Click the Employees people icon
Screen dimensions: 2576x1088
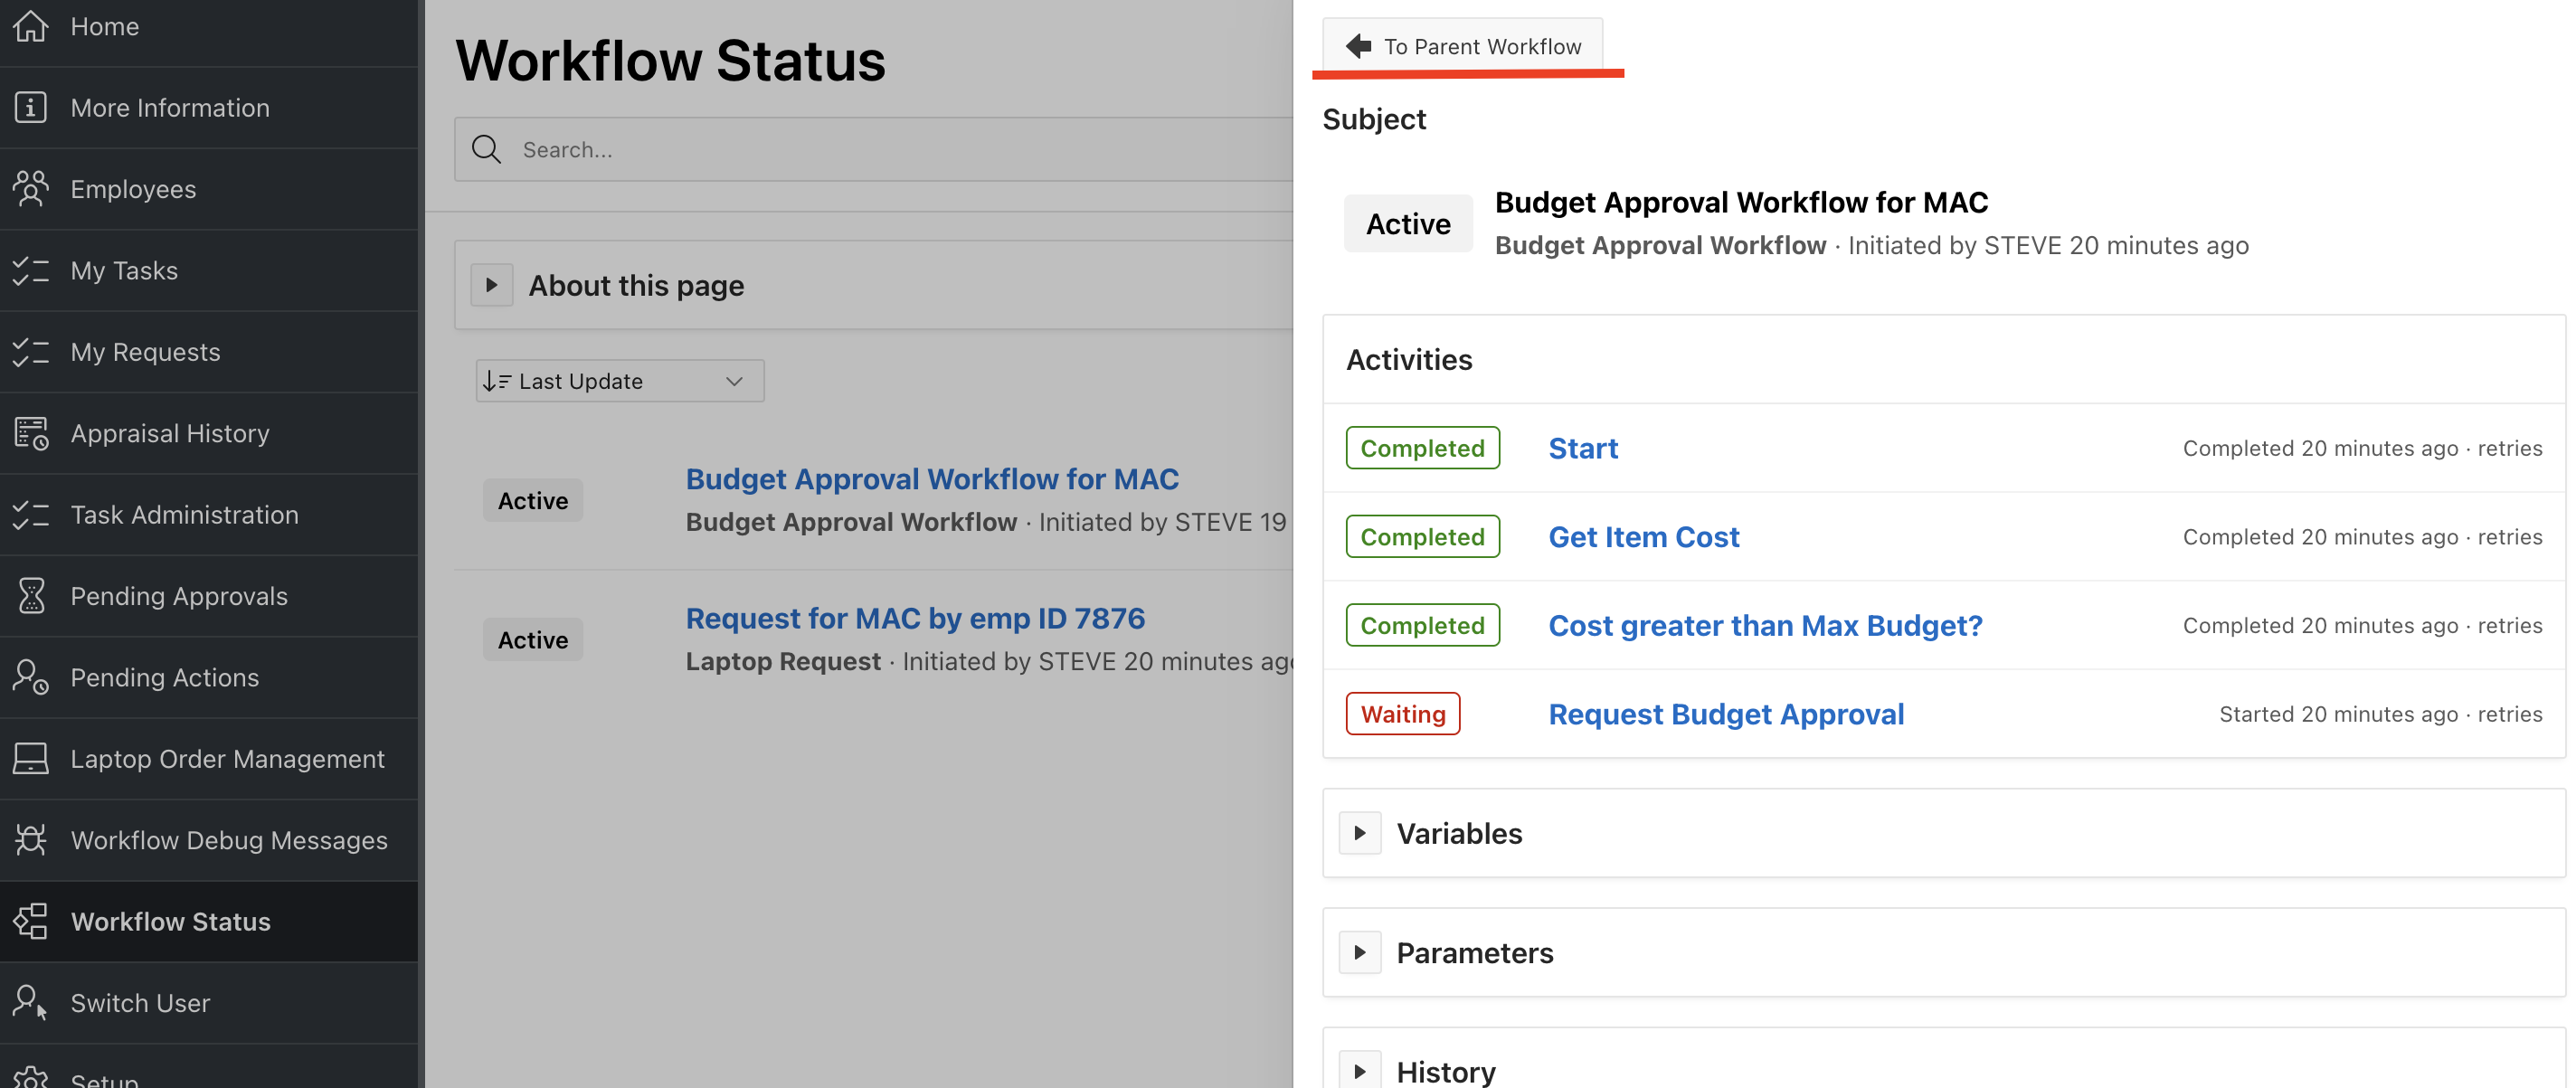click(x=31, y=189)
